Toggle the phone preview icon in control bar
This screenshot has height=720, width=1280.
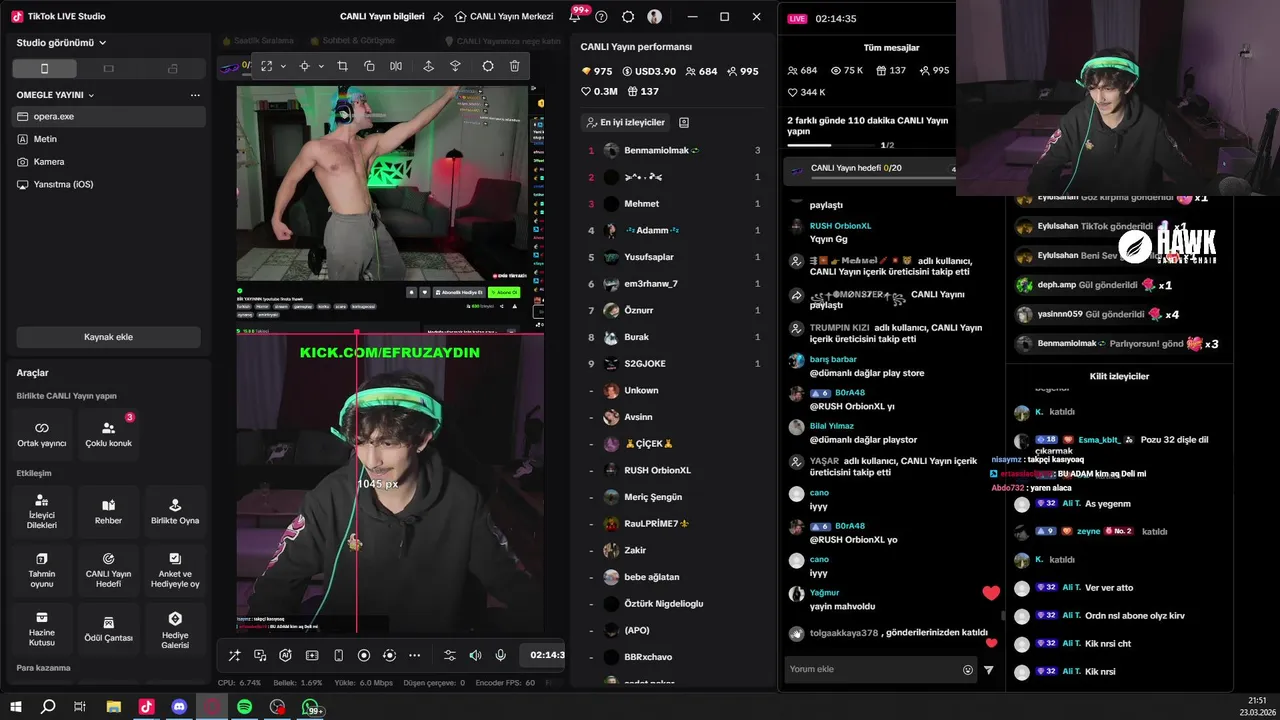tap(338, 655)
